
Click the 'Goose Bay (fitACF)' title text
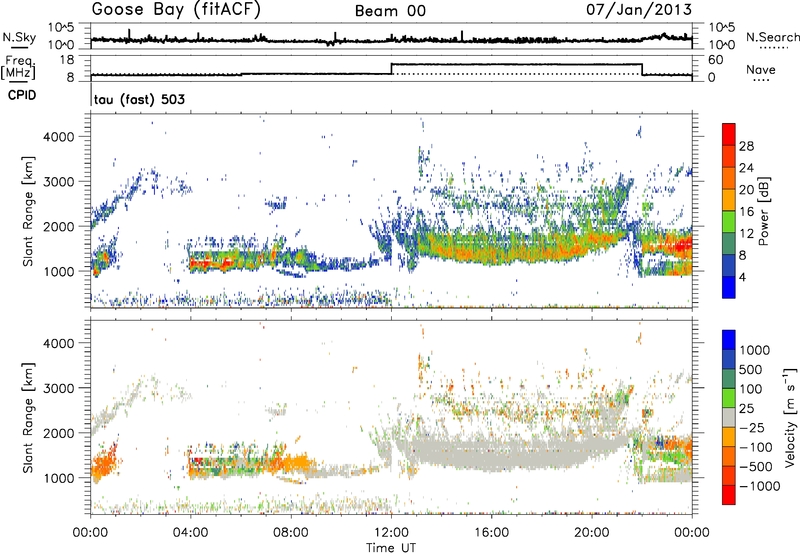coord(176,10)
